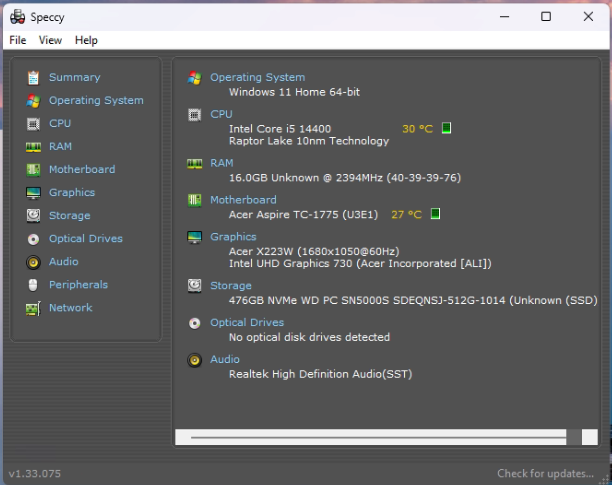Click the Graphics heading link in summary
This screenshot has width=612, height=485.
coord(233,236)
